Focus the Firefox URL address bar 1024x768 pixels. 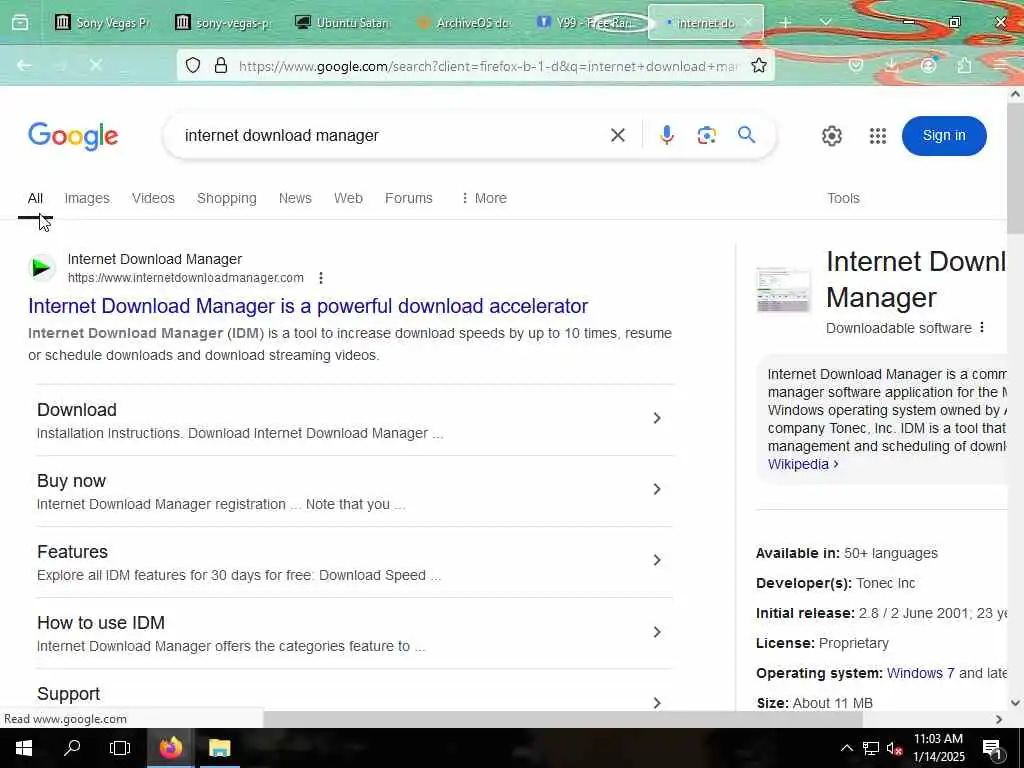pos(488,66)
